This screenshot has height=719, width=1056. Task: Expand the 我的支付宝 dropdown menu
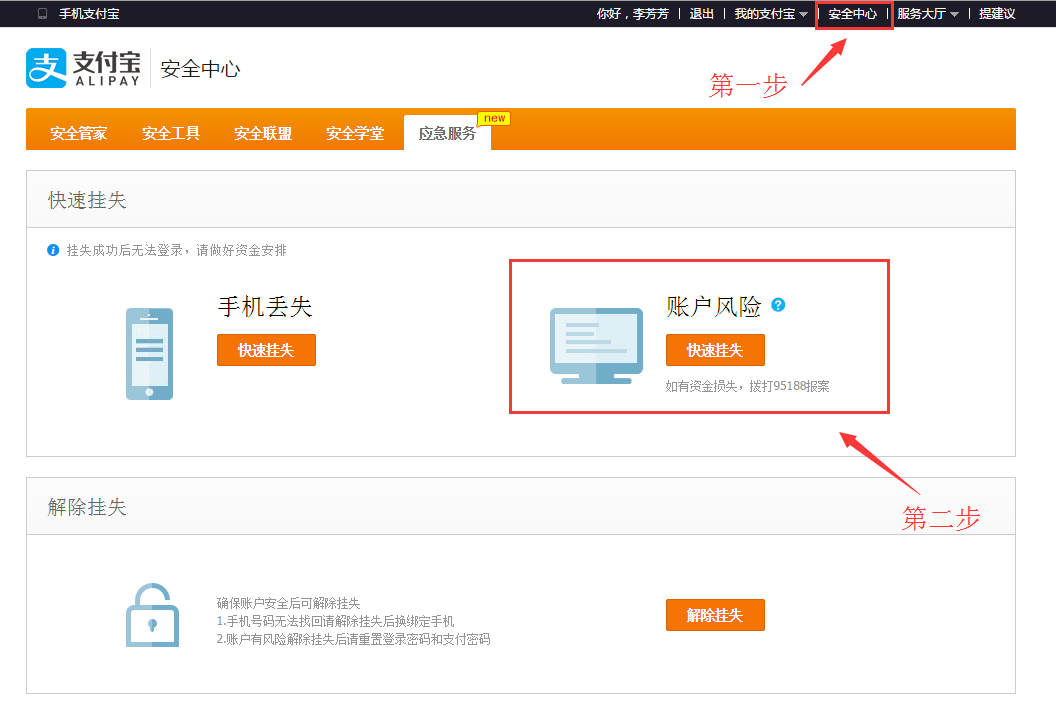tap(771, 14)
